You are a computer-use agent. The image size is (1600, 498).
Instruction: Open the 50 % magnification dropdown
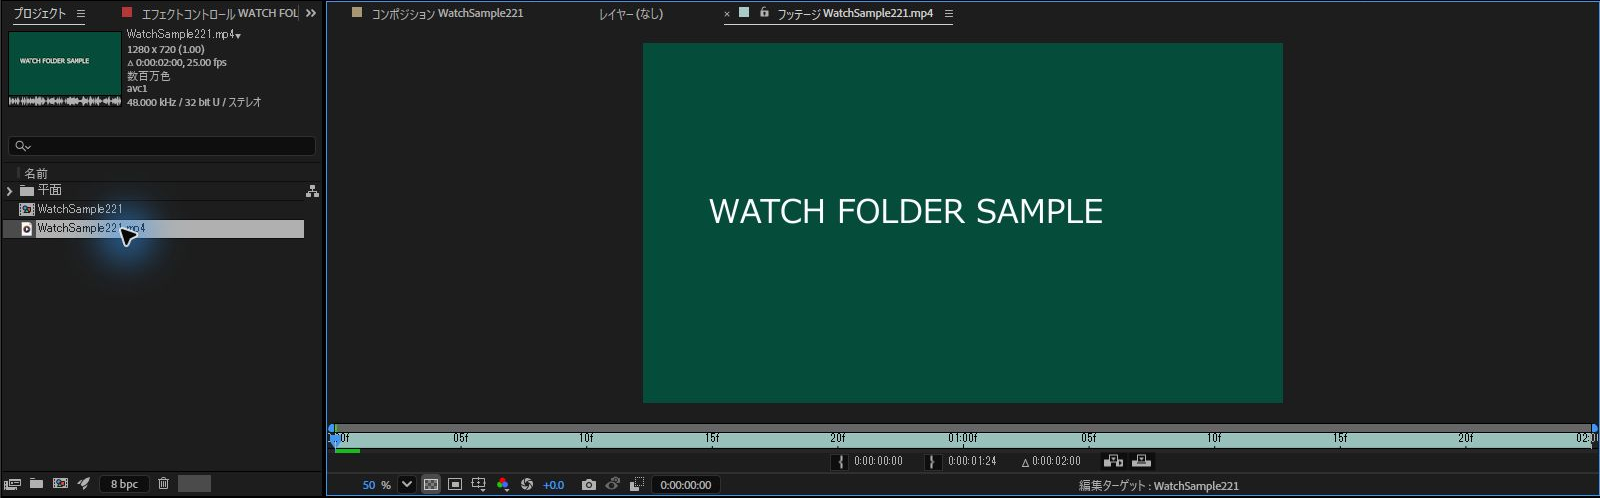pyautogui.click(x=407, y=485)
